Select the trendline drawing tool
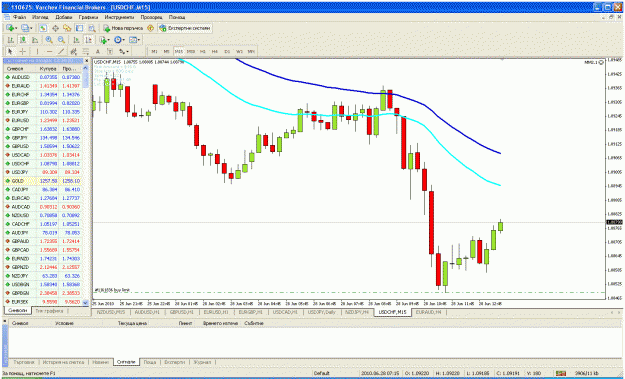Image resolution: width=625 pixels, height=379 pixels. [61, 51]
